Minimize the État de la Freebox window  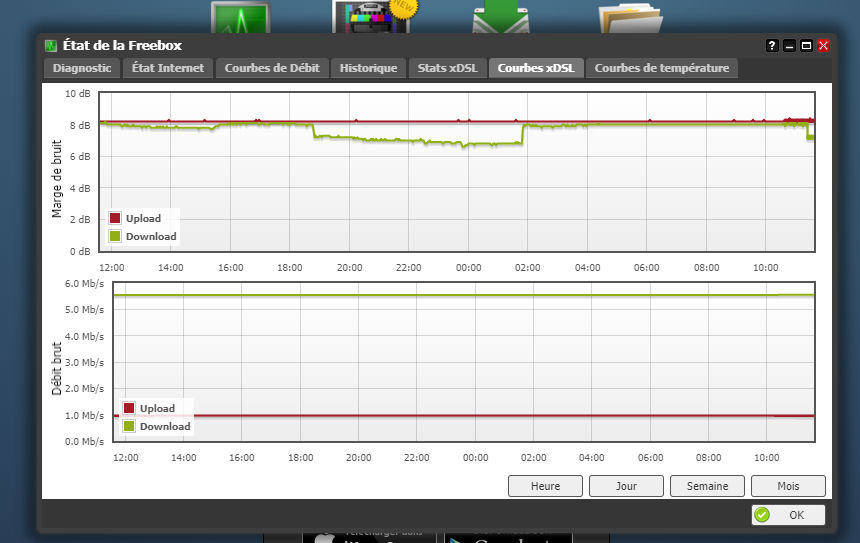click(x=789, y=46)
